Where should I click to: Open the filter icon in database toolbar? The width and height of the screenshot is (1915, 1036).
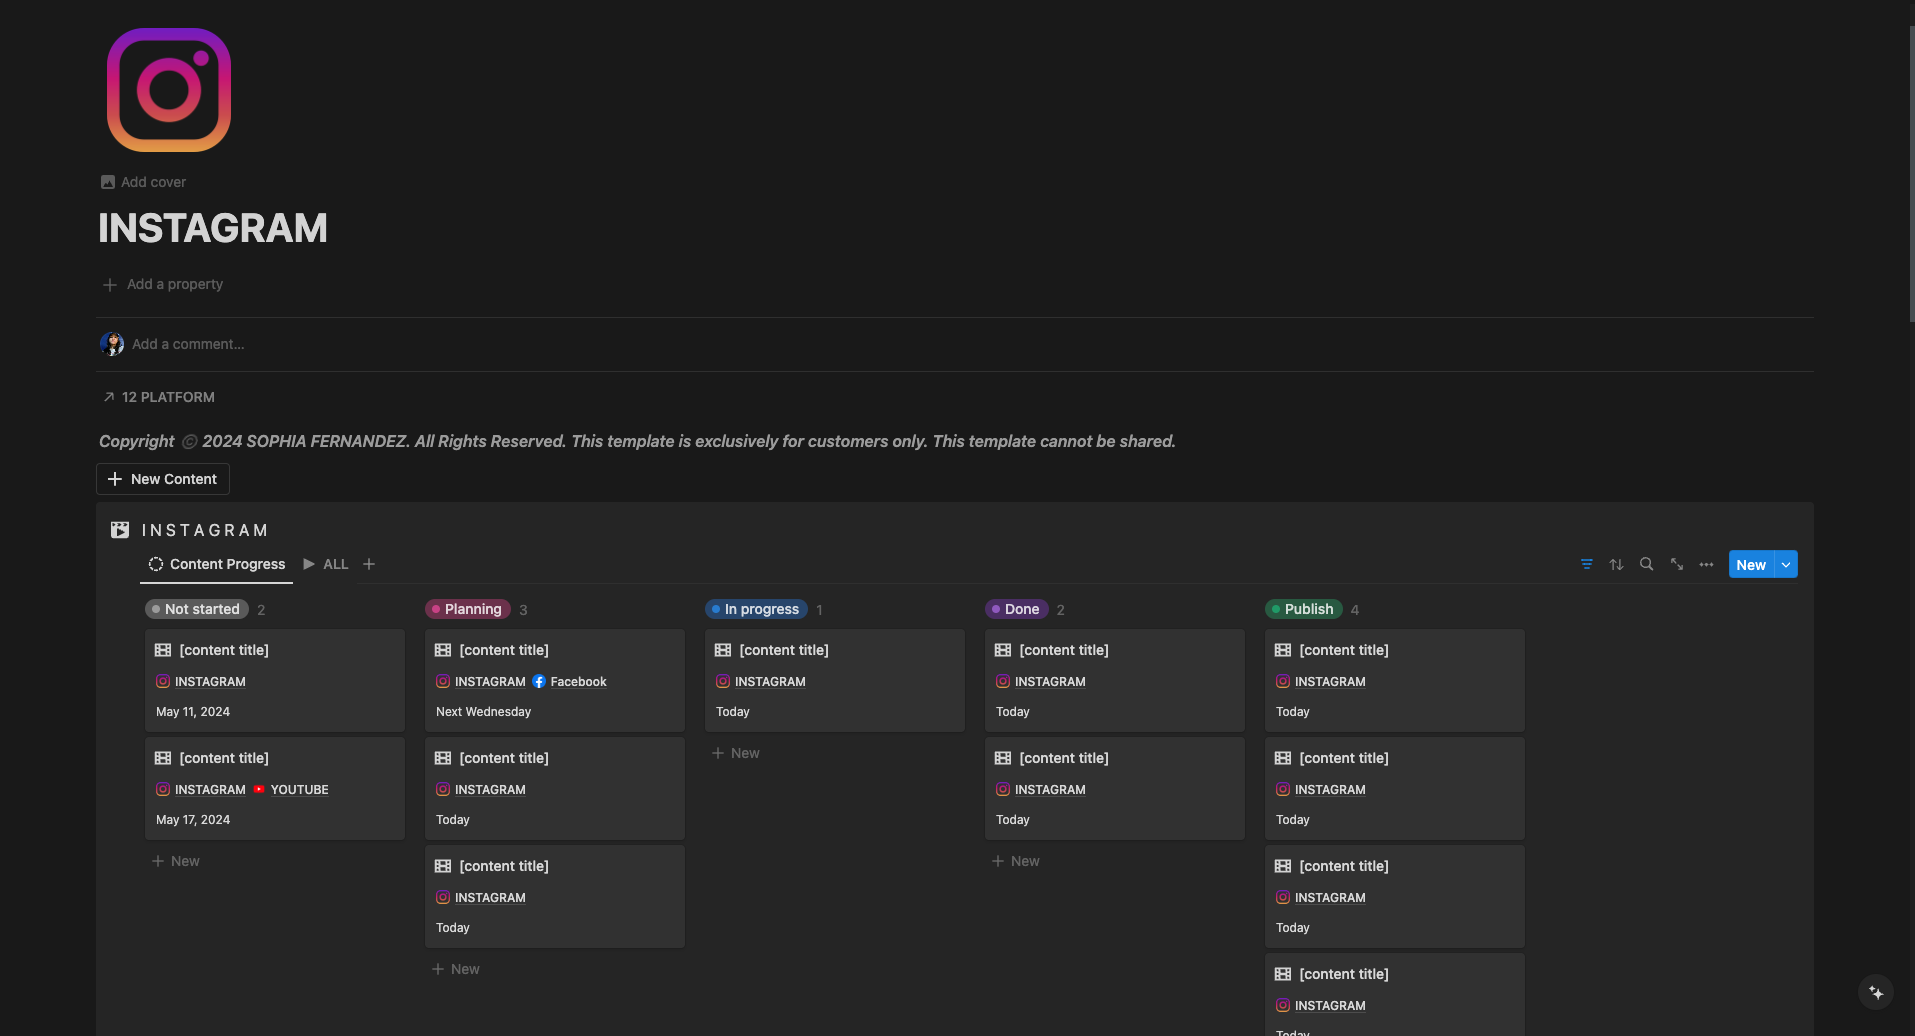pyautogui.click(x=1587, y=565)
